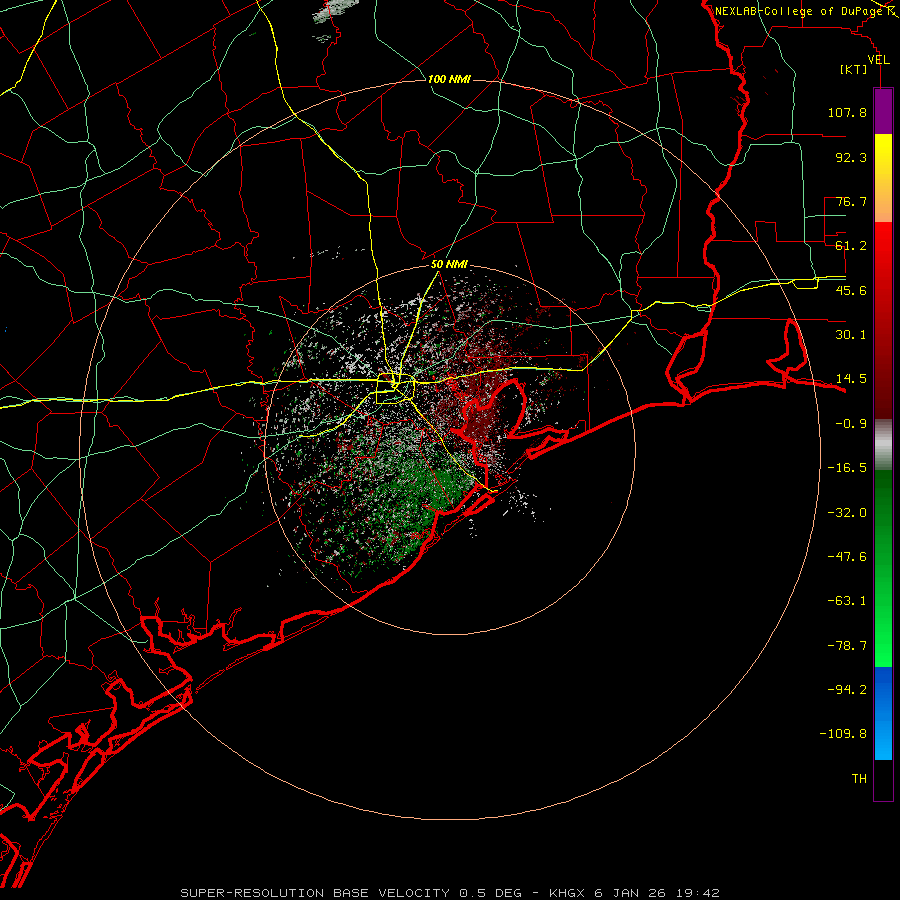Click the -0.9 legend value
The image size is (900, 900).
(x=851, y=424)
